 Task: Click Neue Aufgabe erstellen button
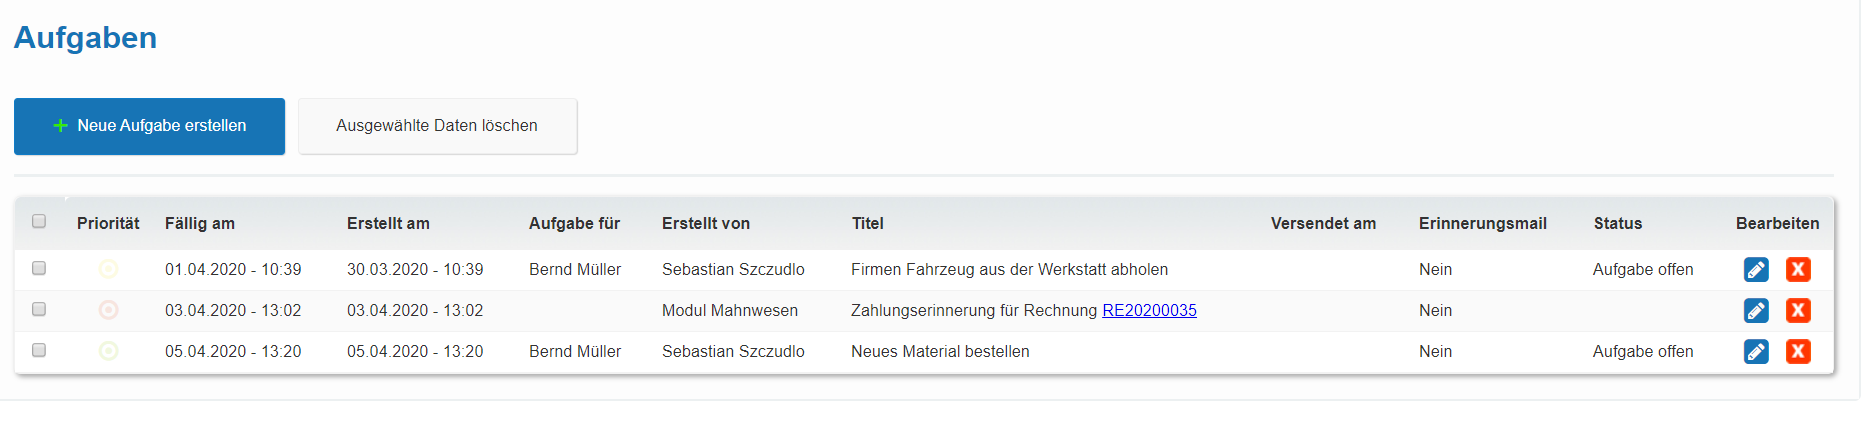(x=149, y=126)
